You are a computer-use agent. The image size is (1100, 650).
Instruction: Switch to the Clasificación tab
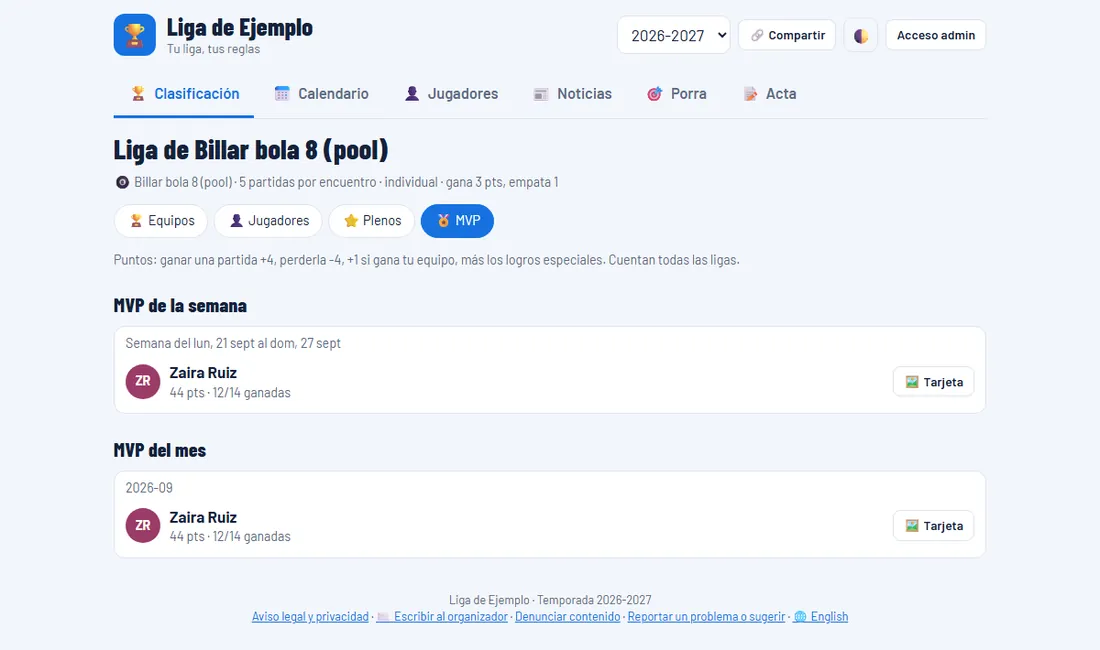[x=184, y=94]
